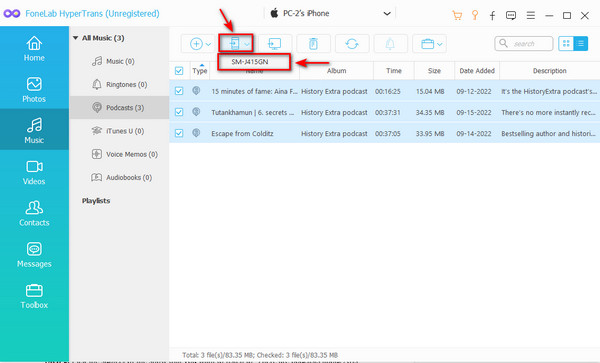Uncheck the Escape from Colditz row checkbox
600x363 pixels.
pos(179,133)
